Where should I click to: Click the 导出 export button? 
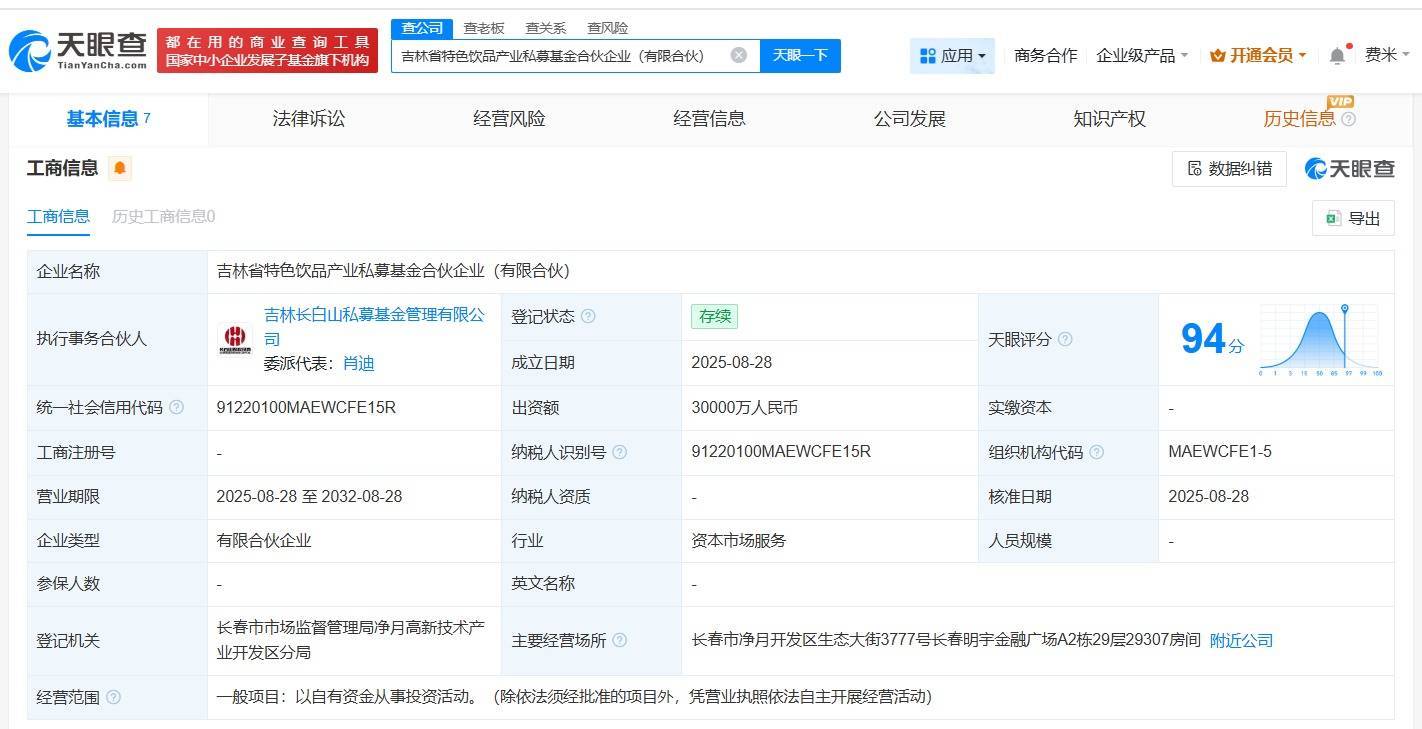1353,218
